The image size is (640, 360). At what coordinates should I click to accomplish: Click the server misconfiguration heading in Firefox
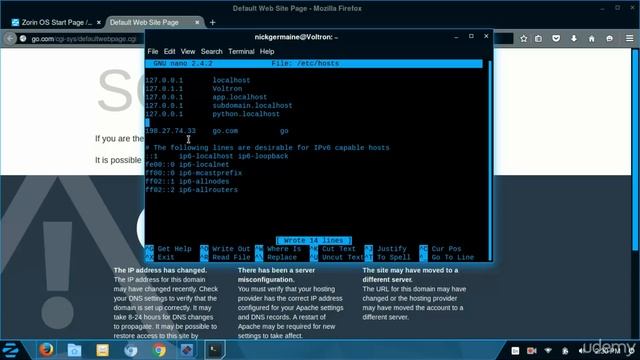tap(276, 275)
